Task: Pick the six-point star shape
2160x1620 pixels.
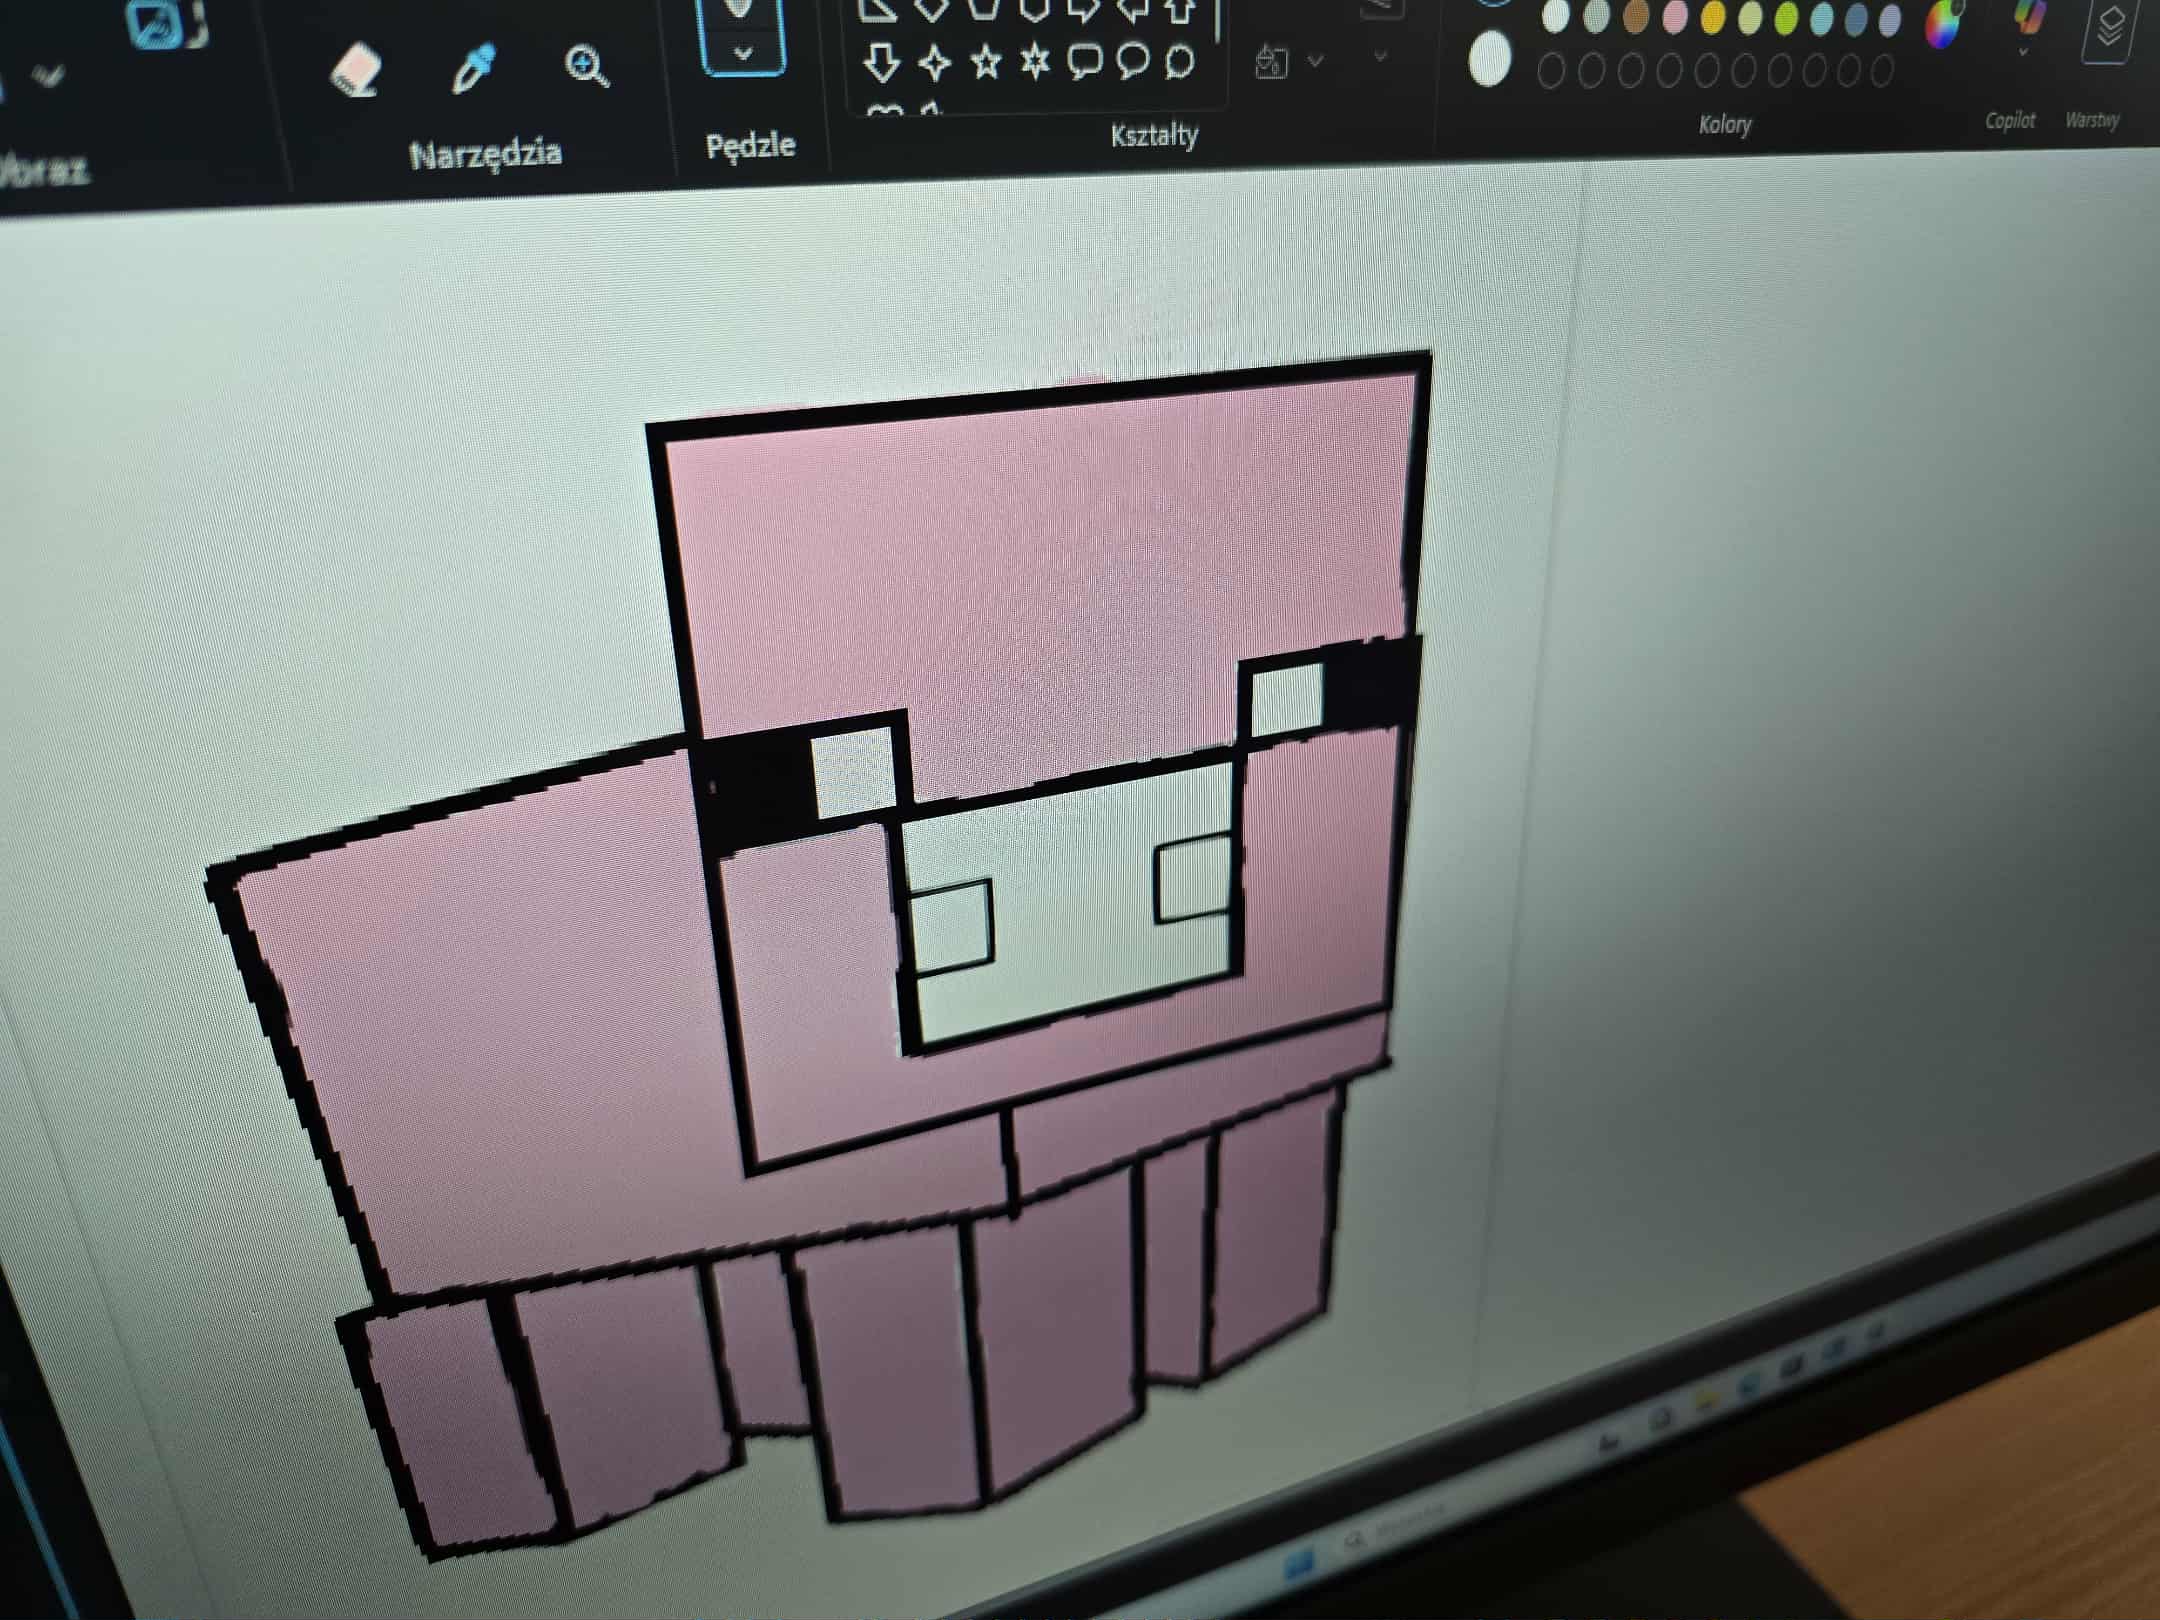Action: coord(1035,62)
